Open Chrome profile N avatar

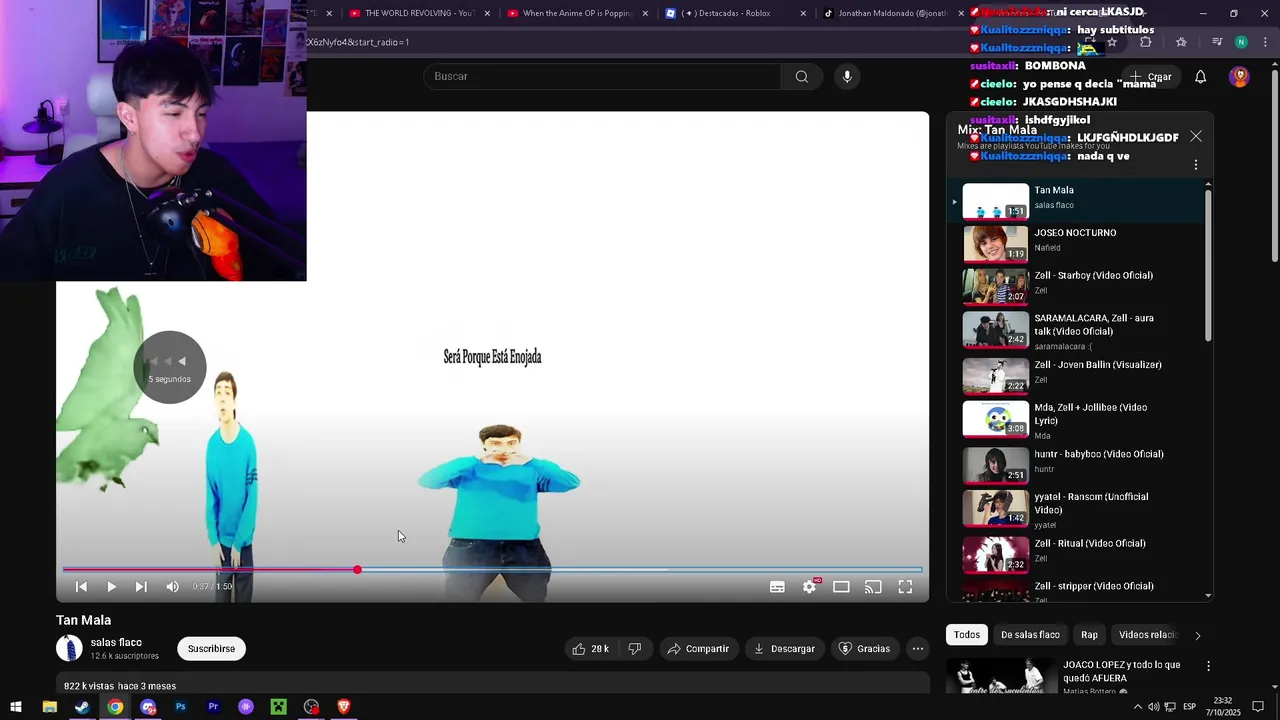click(1241, 42)
